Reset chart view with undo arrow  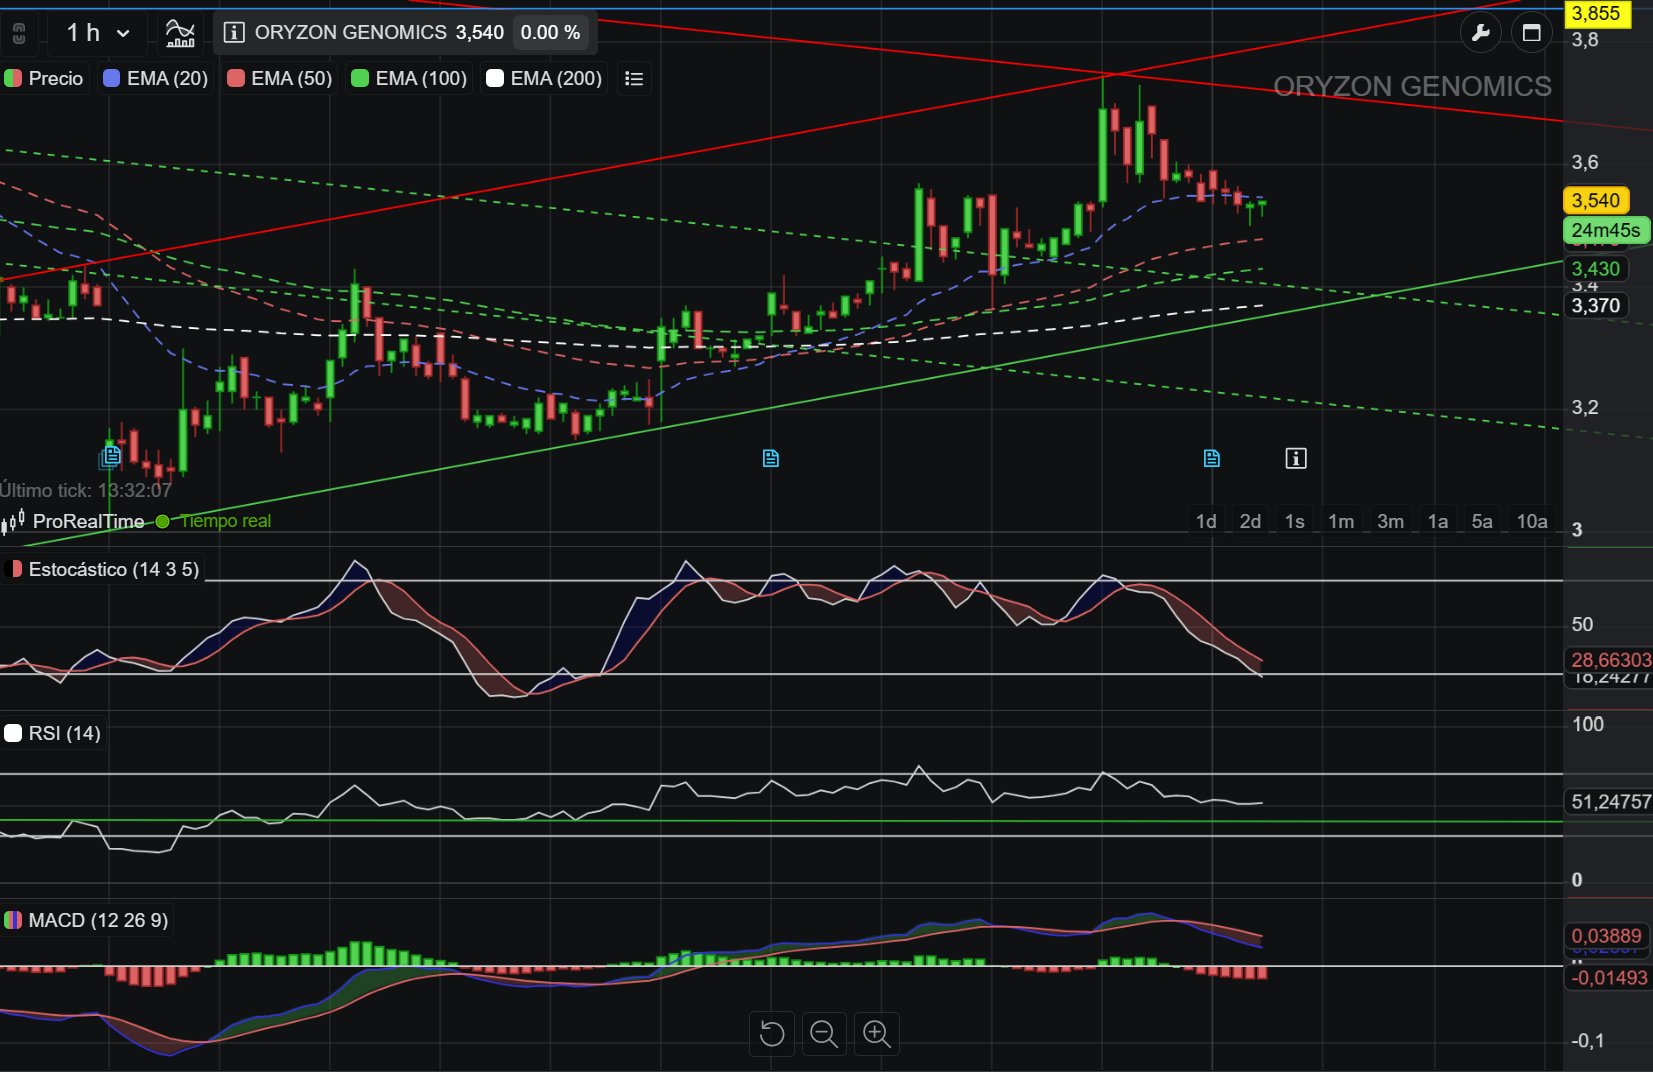[772, 1033]
